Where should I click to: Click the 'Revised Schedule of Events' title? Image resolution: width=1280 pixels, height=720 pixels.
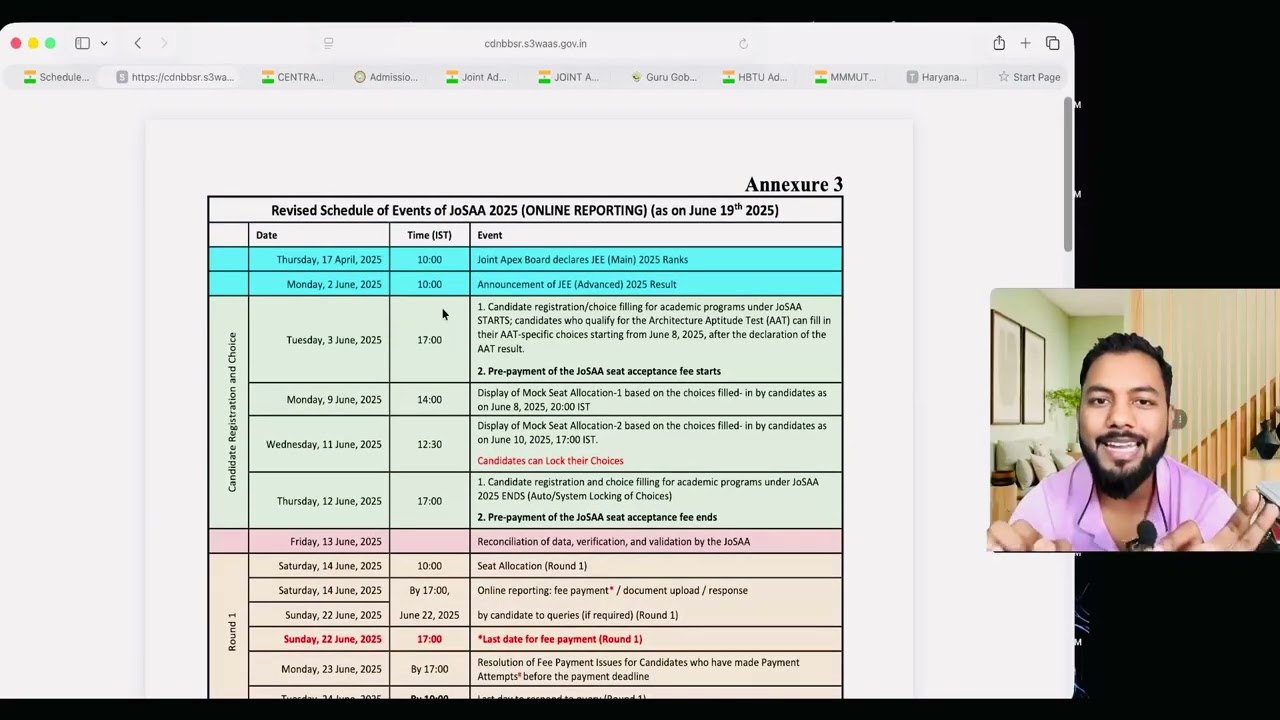coord(524,210)
